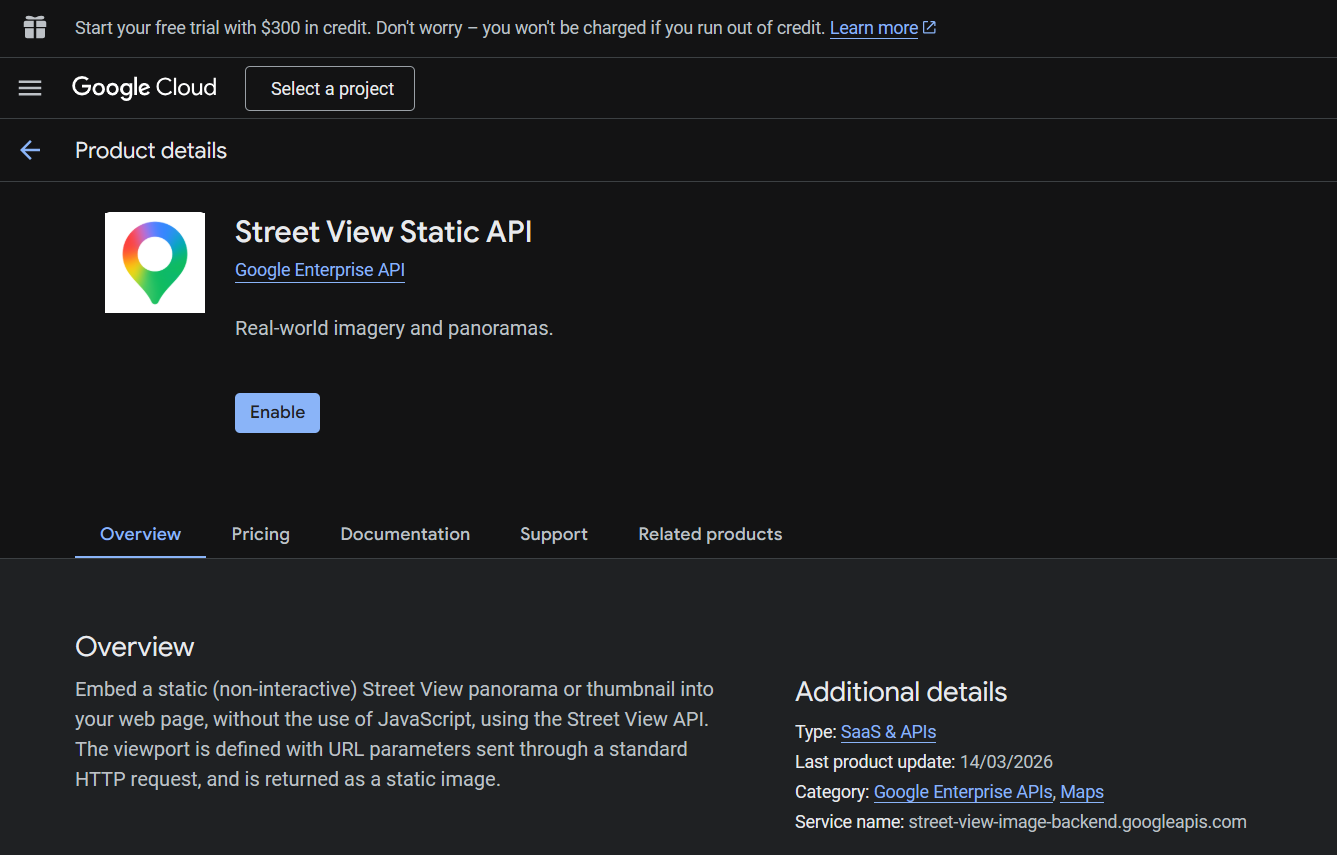Click the Street View Static API heading
1337x855 pixels.
pyautogui.click(x=383, y=232)
